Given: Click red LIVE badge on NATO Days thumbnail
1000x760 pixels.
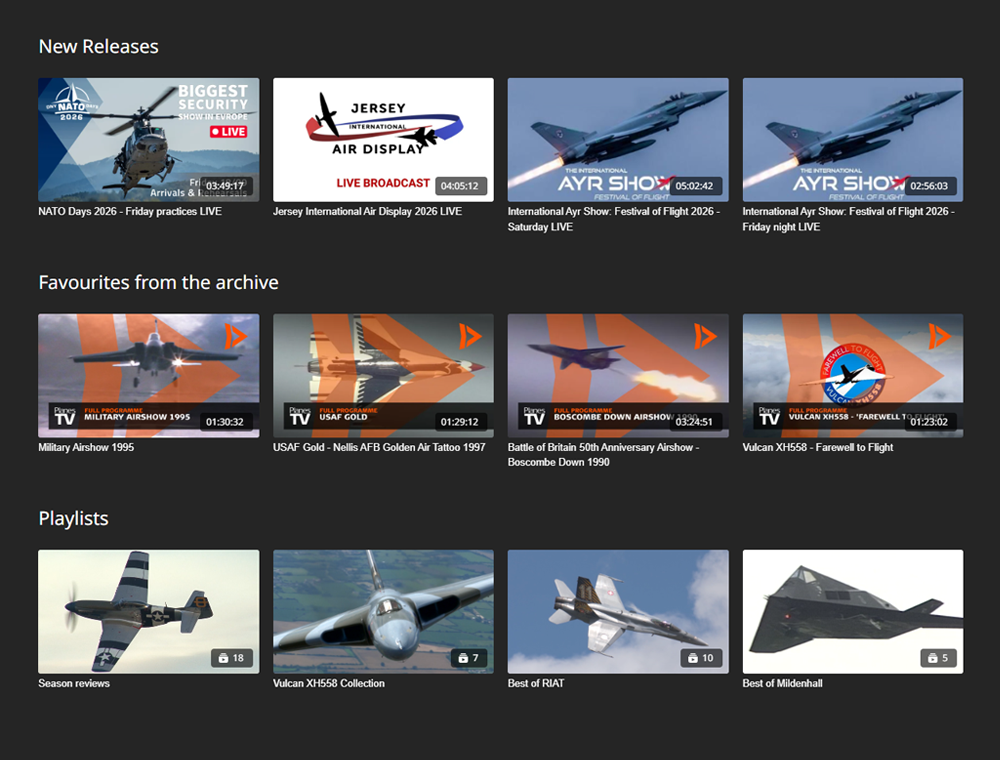Looking at the screenshot, I should [228, 131].
